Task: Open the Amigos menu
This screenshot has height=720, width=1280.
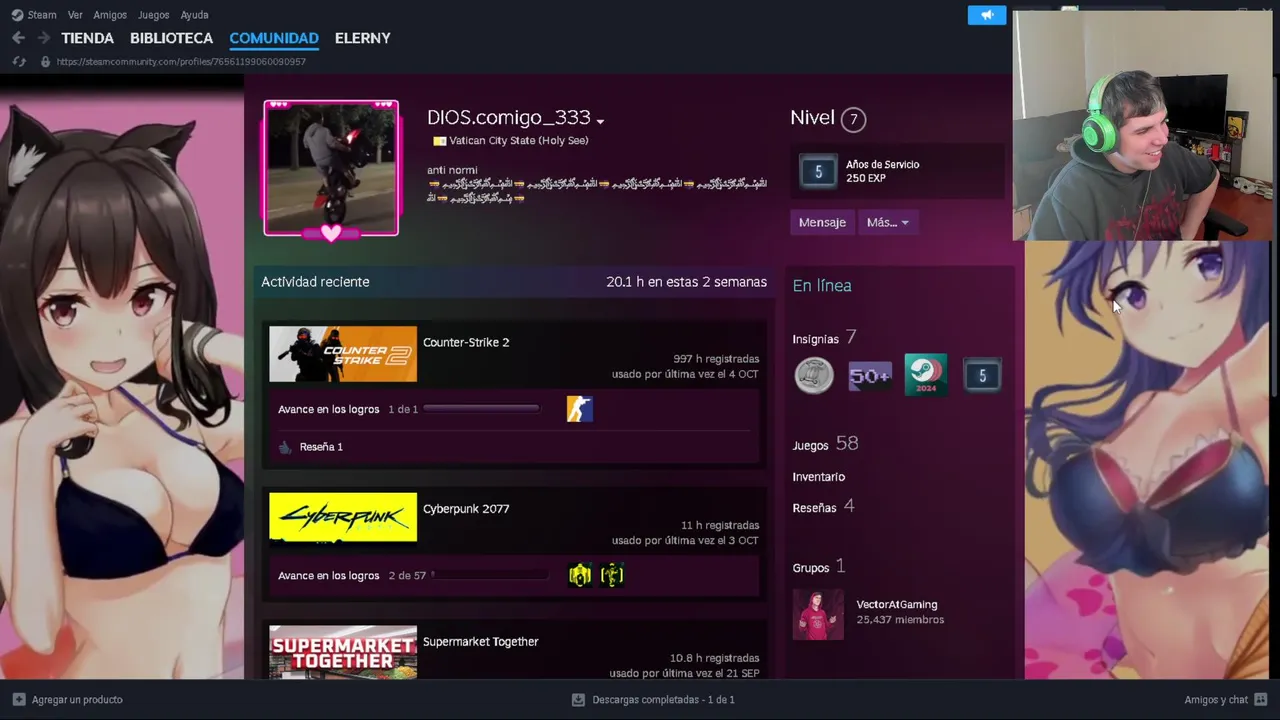Action: tap(110, 15)
